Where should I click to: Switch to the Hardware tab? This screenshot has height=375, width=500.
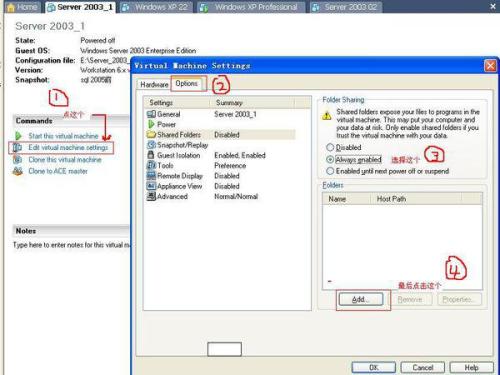pos(154,84)
